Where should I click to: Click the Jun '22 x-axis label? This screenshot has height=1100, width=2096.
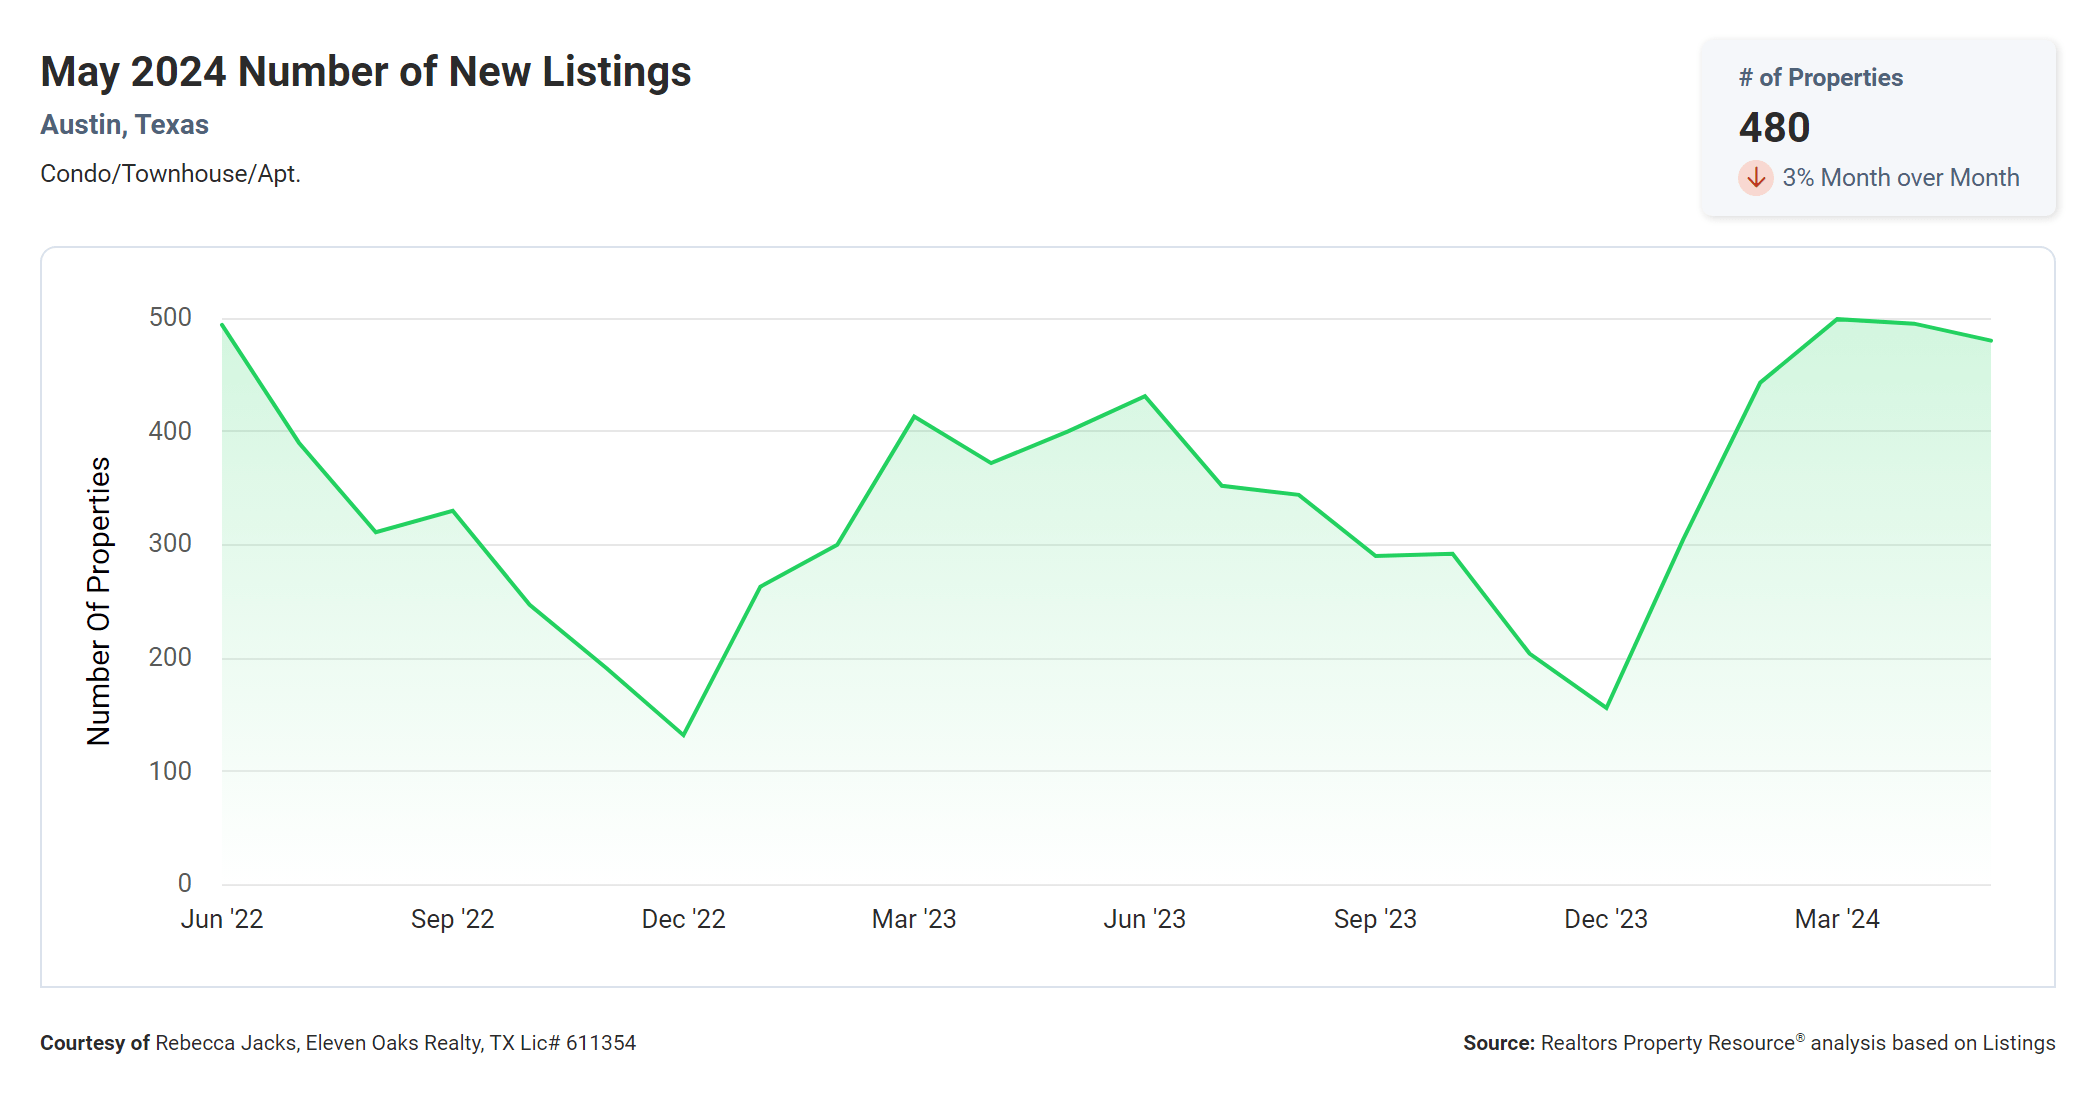(222, 919)
